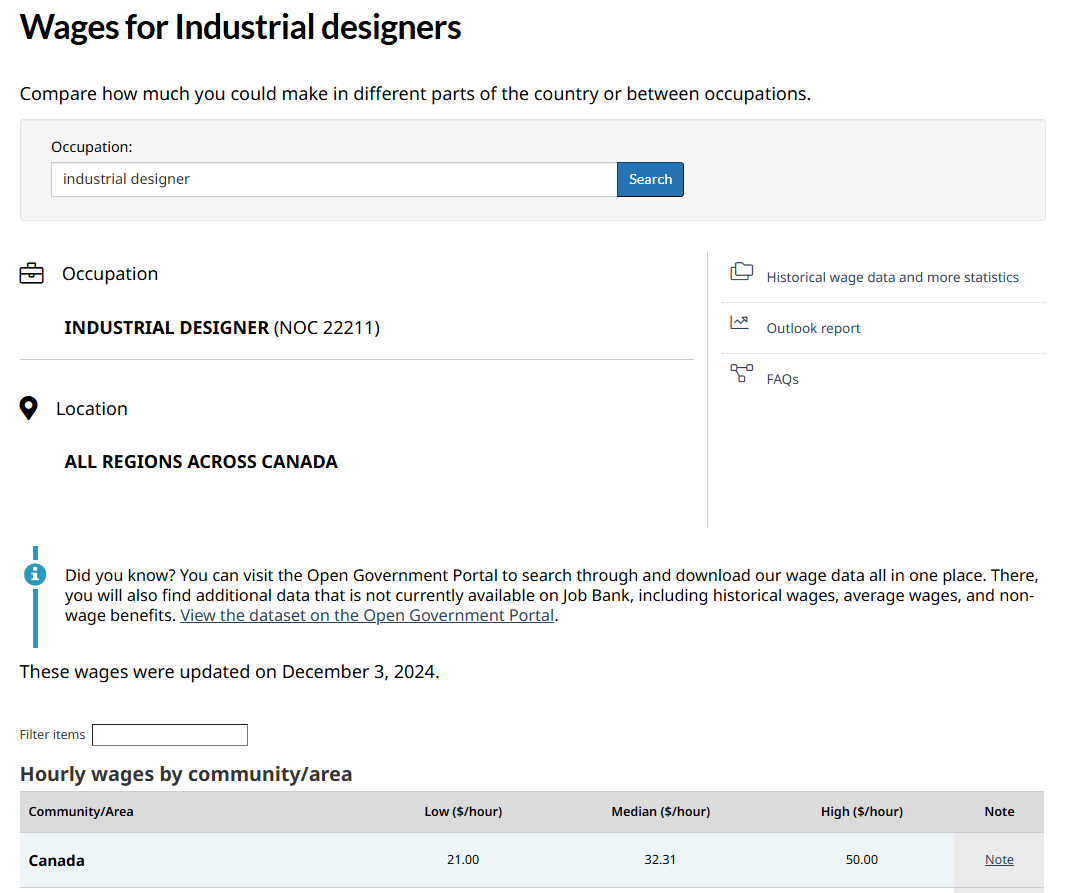Sort by the High ($/hour) column header

tap(861, 812)
